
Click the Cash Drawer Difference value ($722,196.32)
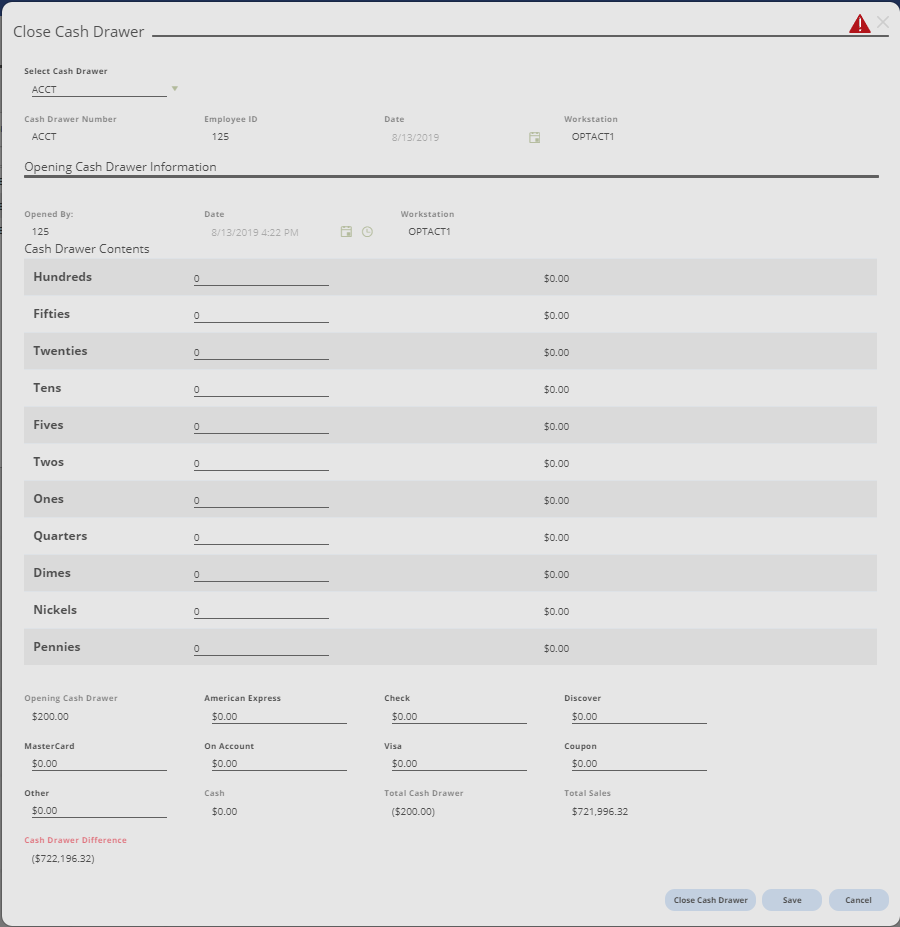click(63, 858)
